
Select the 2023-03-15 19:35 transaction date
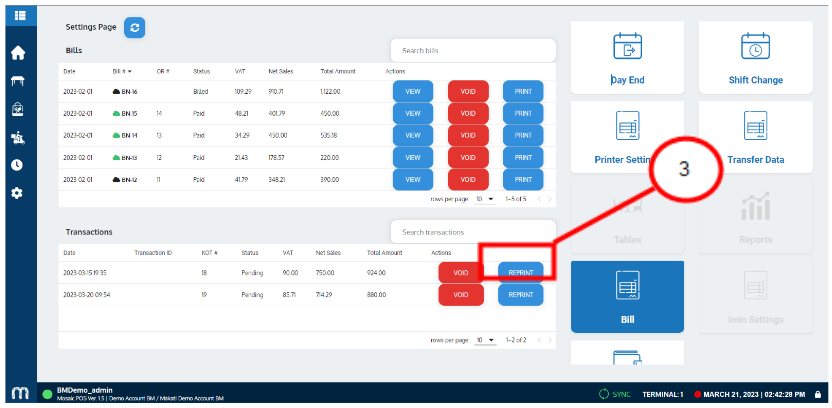point(85,273)
